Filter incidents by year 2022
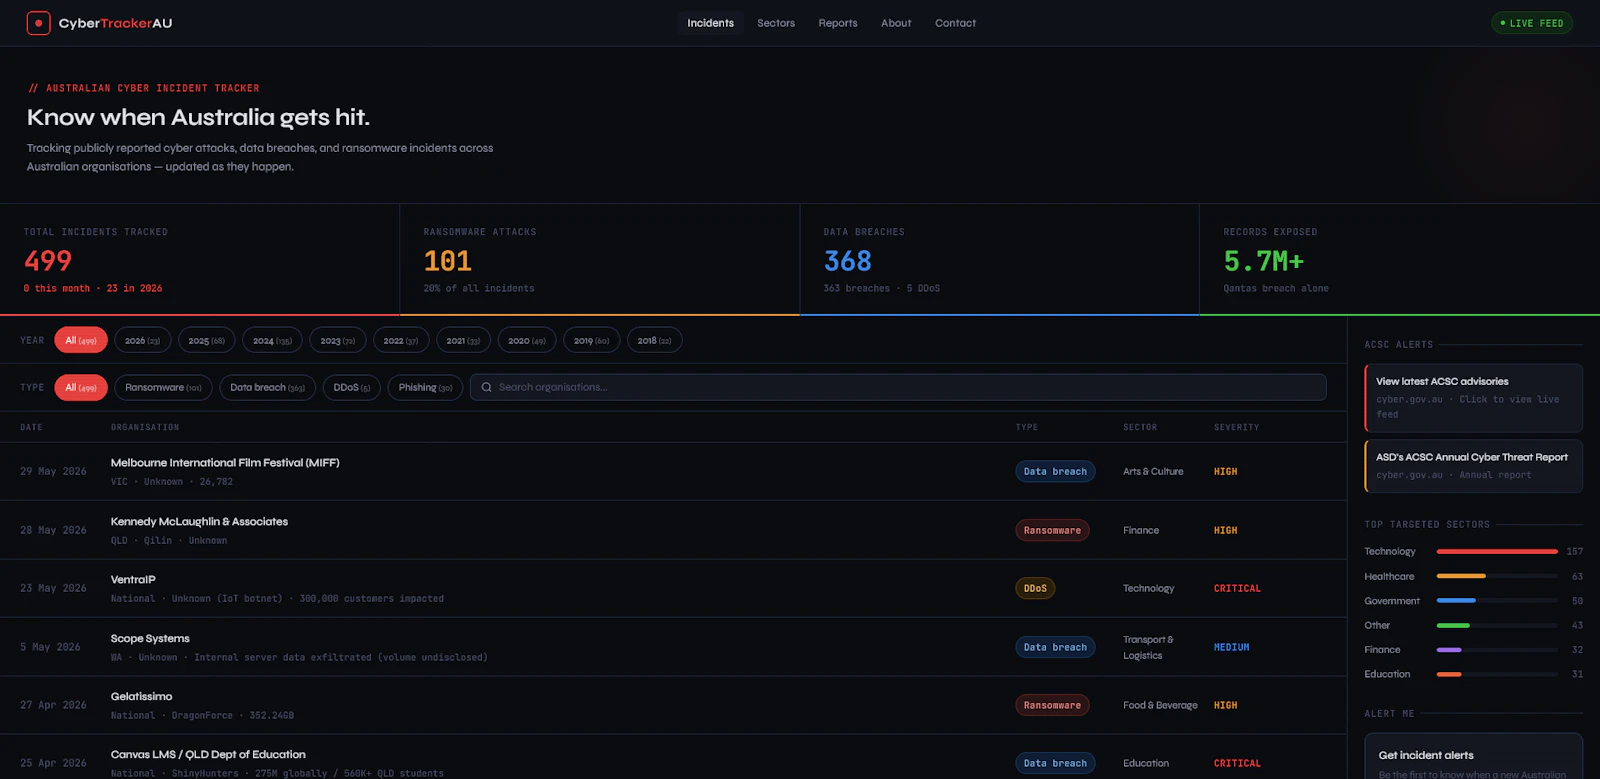Screen dimensions: 1600x779 [401, 341]
